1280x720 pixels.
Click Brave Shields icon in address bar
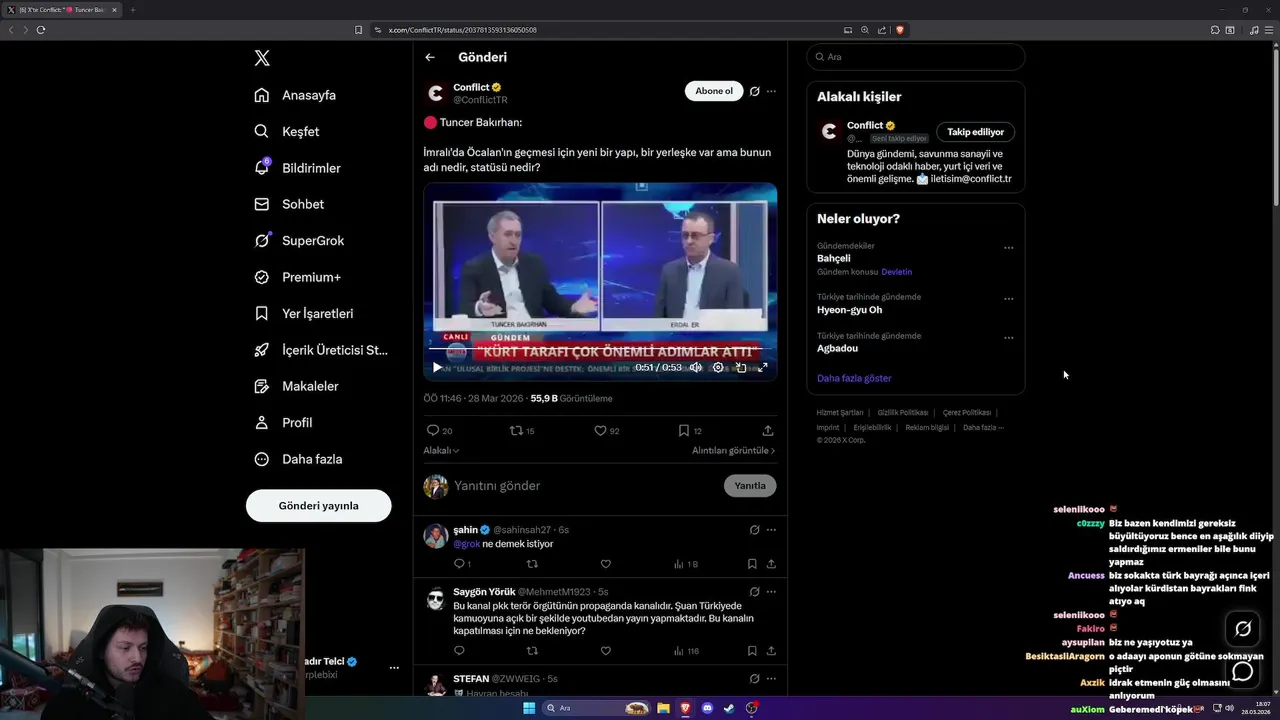tap(899, 30)
